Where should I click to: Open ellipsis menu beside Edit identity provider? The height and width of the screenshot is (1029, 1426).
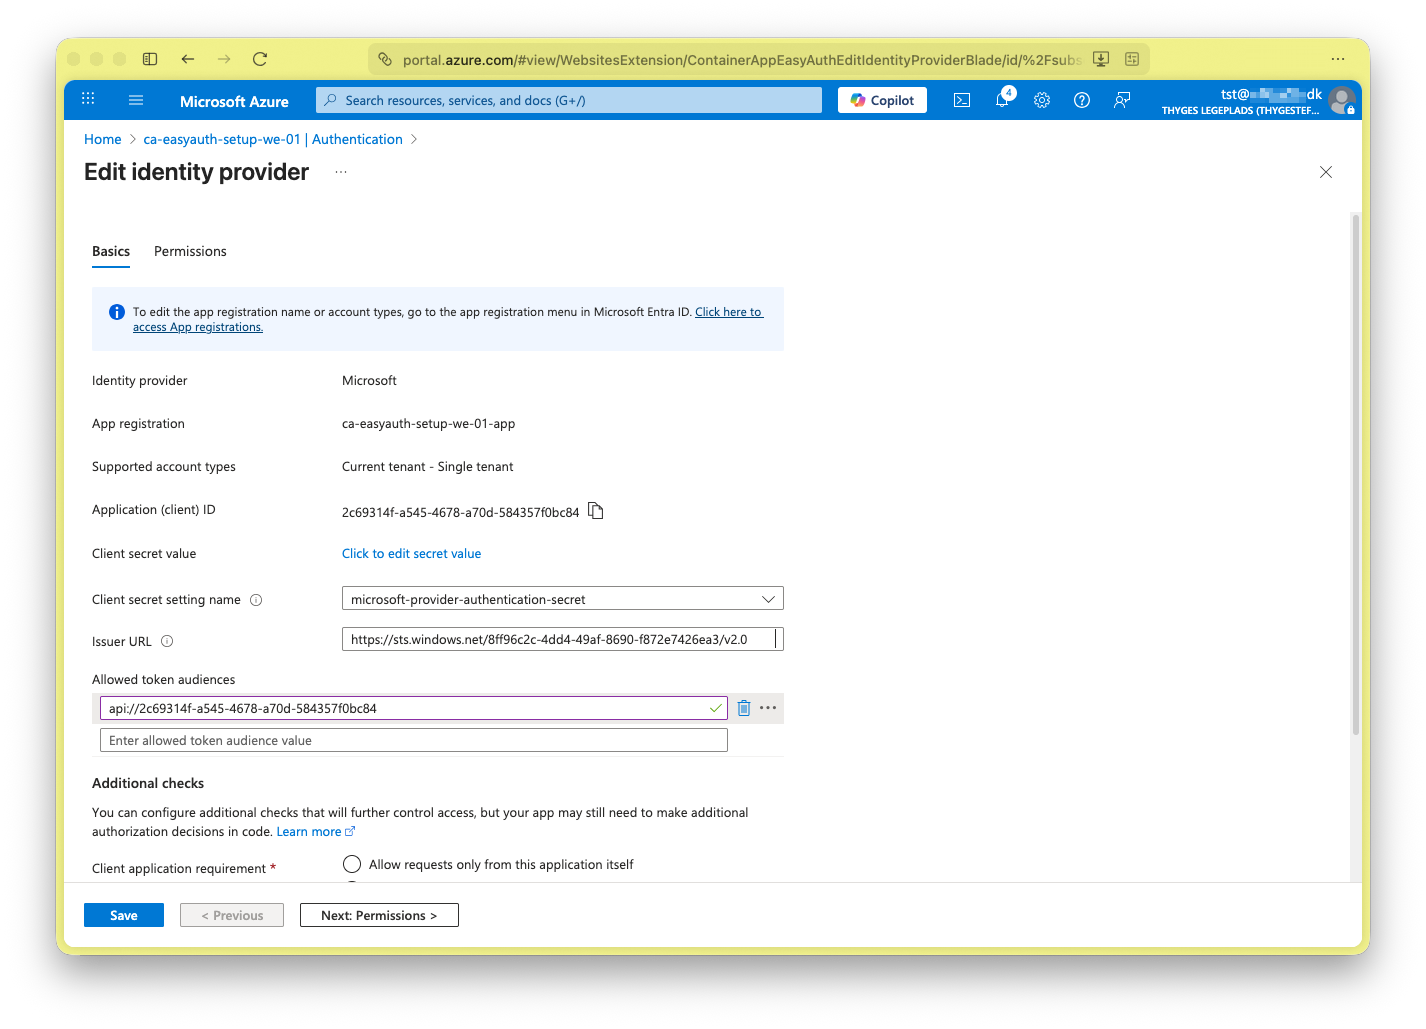341,172
